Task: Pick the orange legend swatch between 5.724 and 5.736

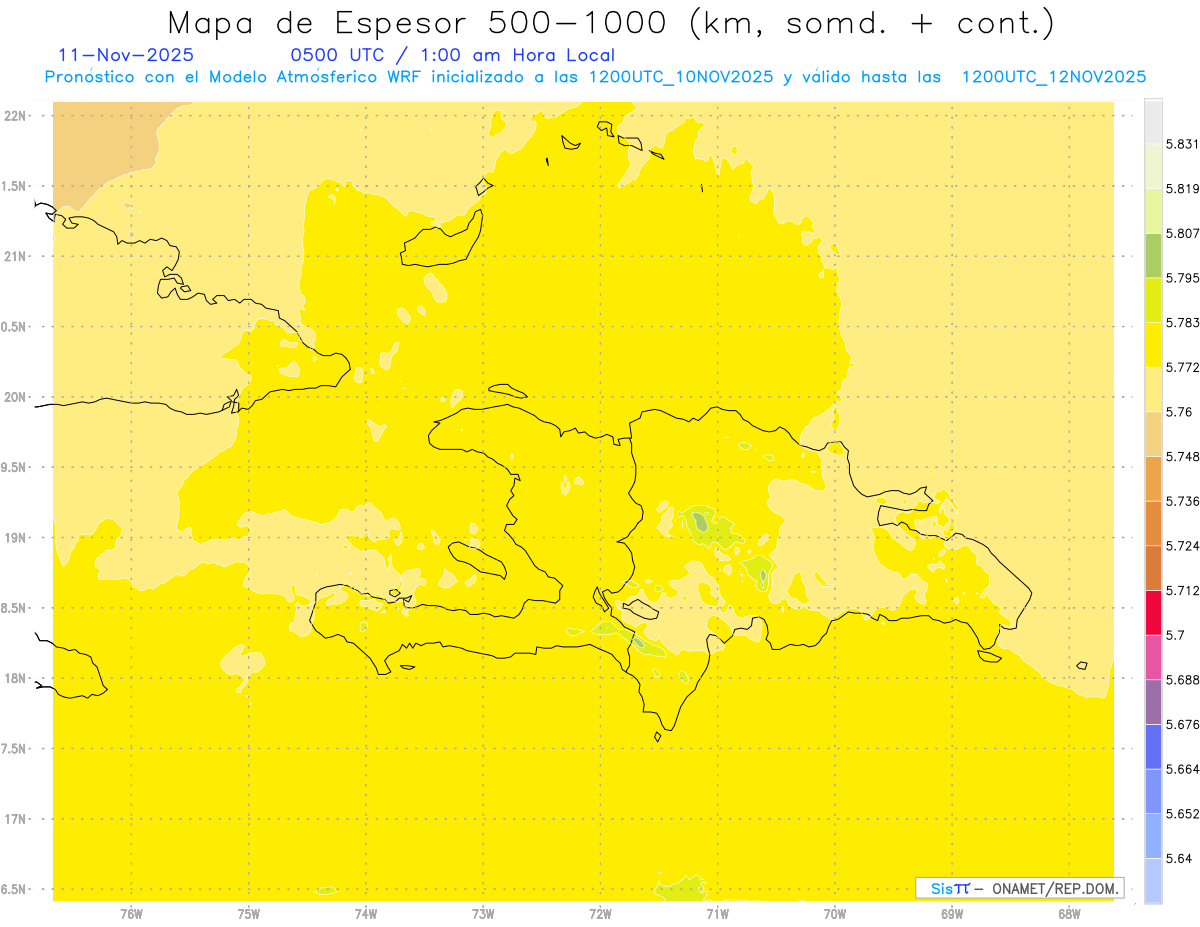Action: click(1153, 523)
